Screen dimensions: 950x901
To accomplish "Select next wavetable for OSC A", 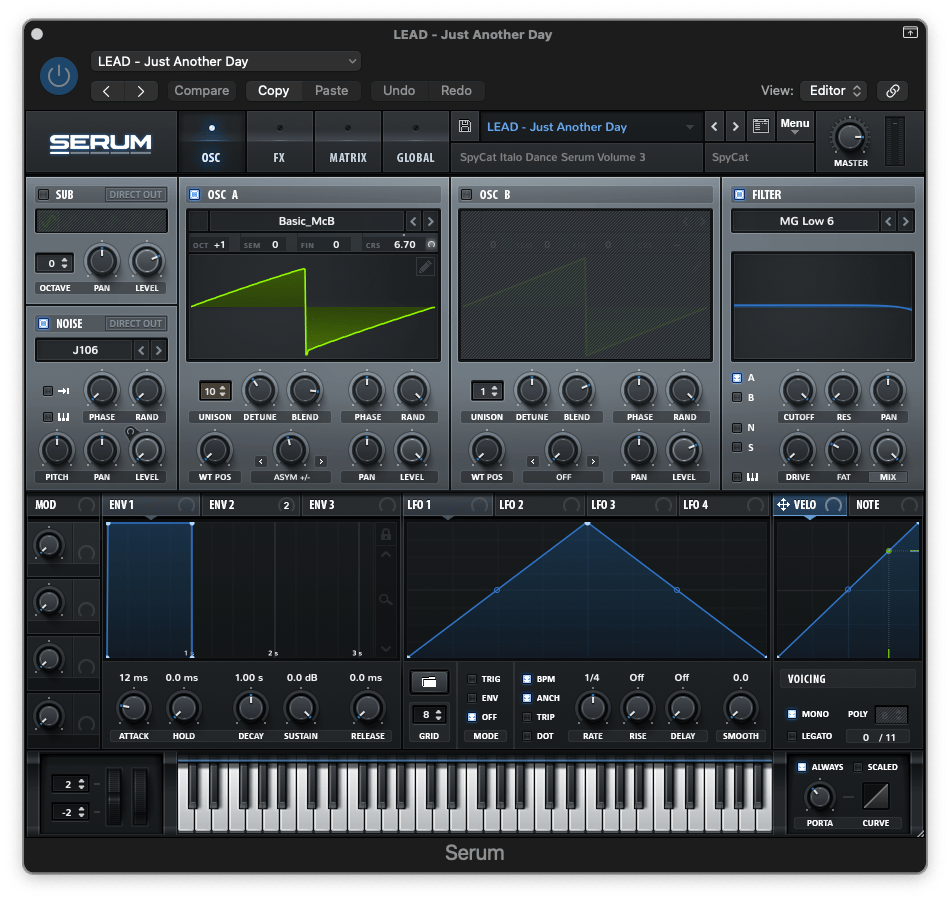I will click(431, 221).
